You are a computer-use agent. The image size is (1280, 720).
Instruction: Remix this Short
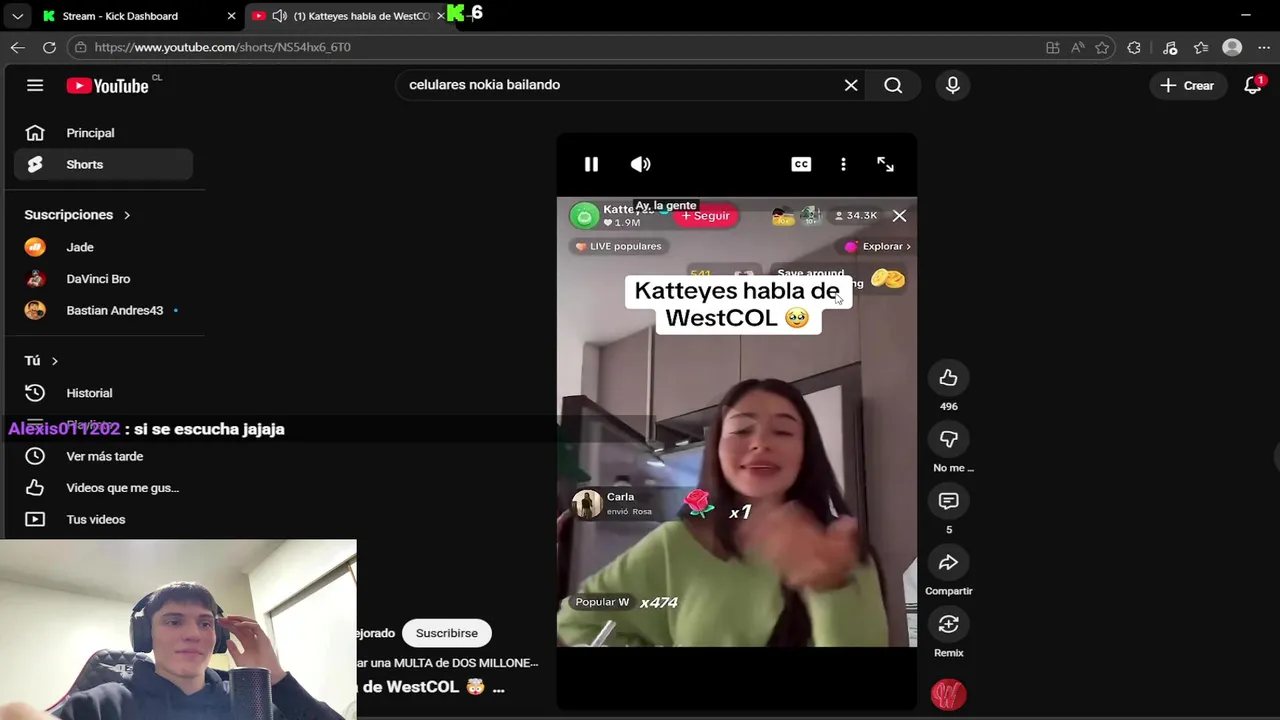pyautogui.click(x=948, y=625)
